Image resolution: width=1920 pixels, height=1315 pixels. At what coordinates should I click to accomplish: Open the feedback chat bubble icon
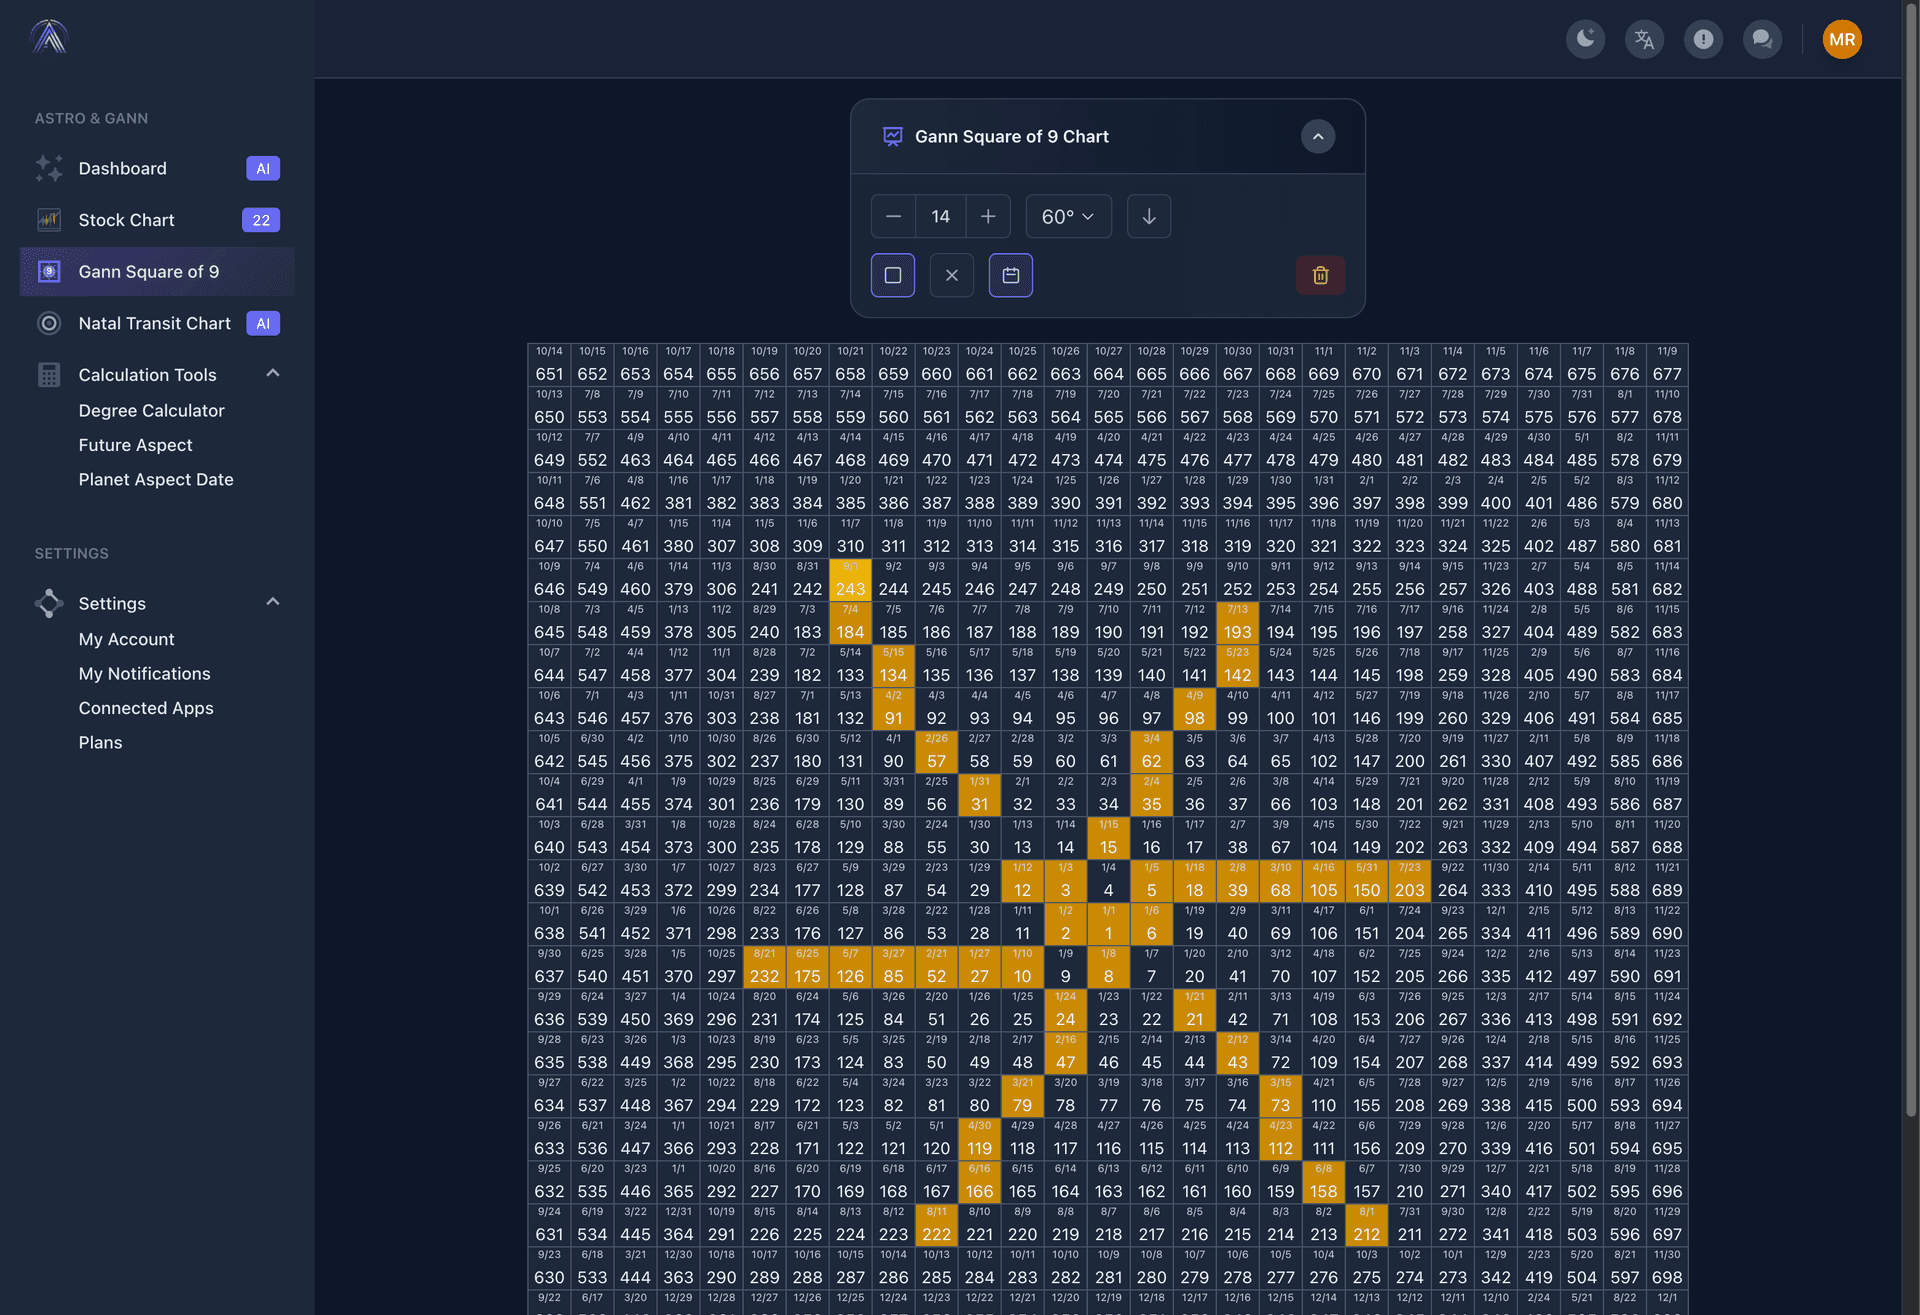coord(1762,39)
